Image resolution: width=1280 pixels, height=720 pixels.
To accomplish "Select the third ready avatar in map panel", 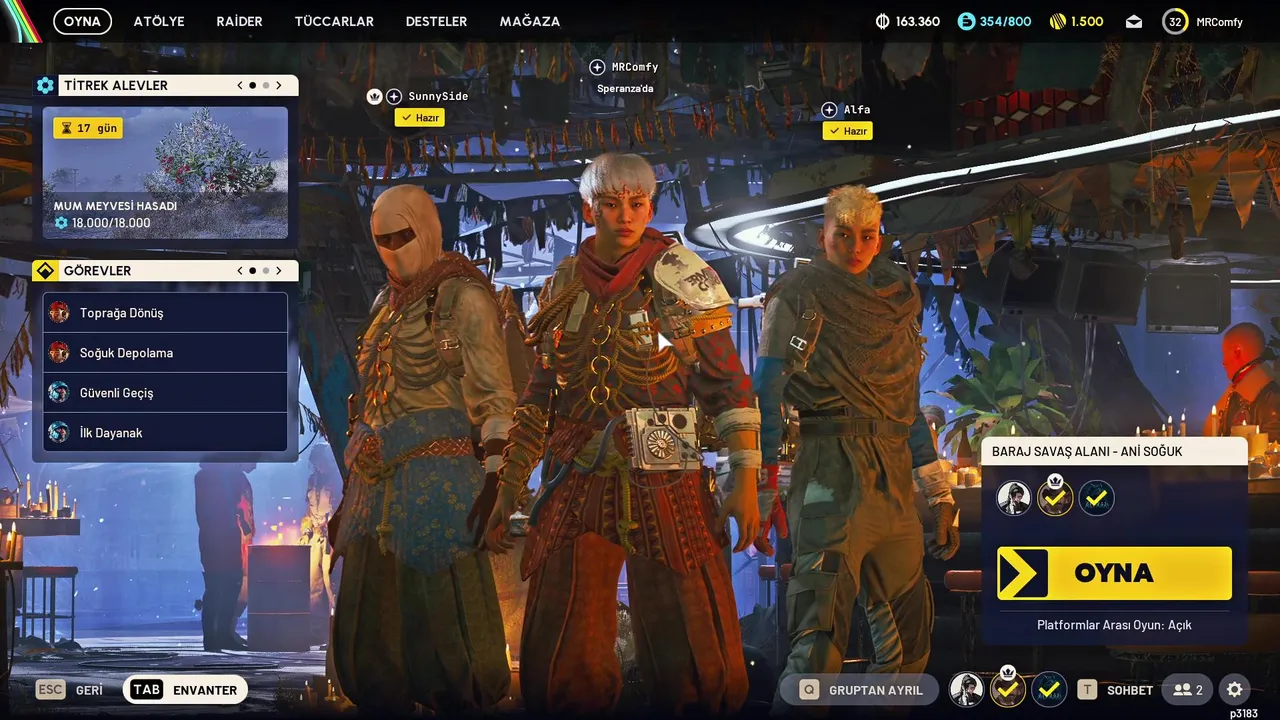I will (x=1097, y=497).
